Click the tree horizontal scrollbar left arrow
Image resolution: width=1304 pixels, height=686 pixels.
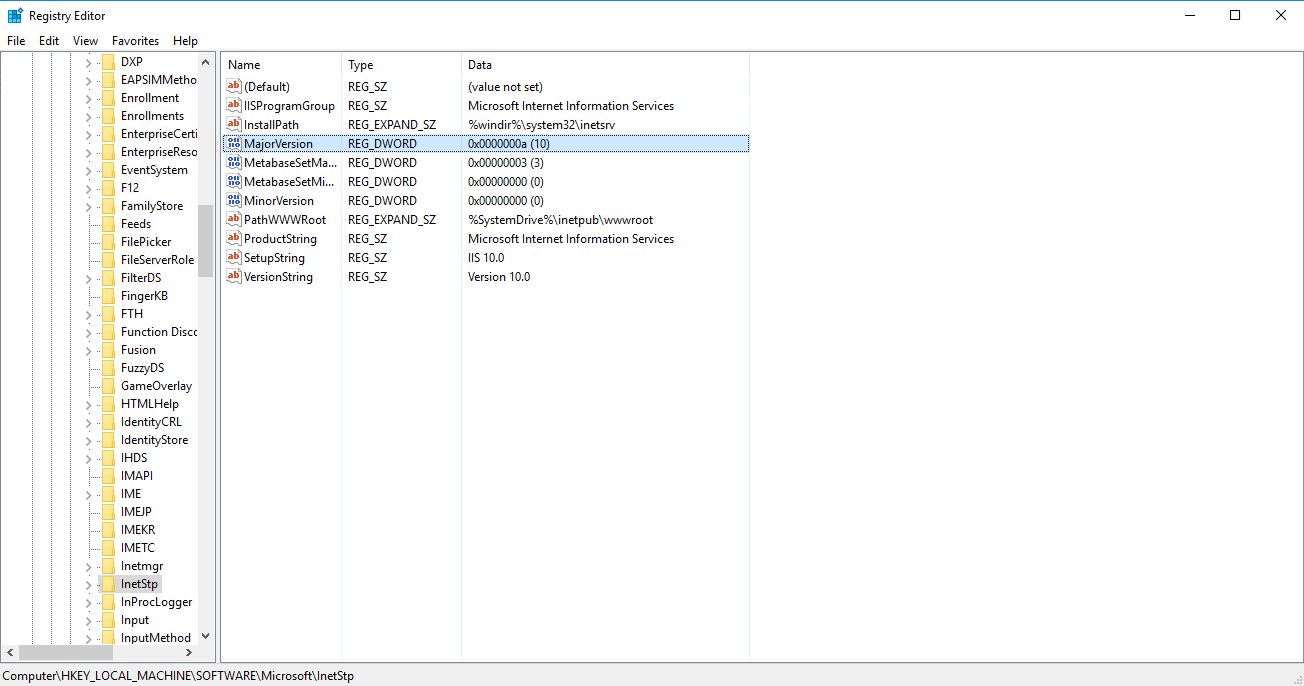(10, 652)
